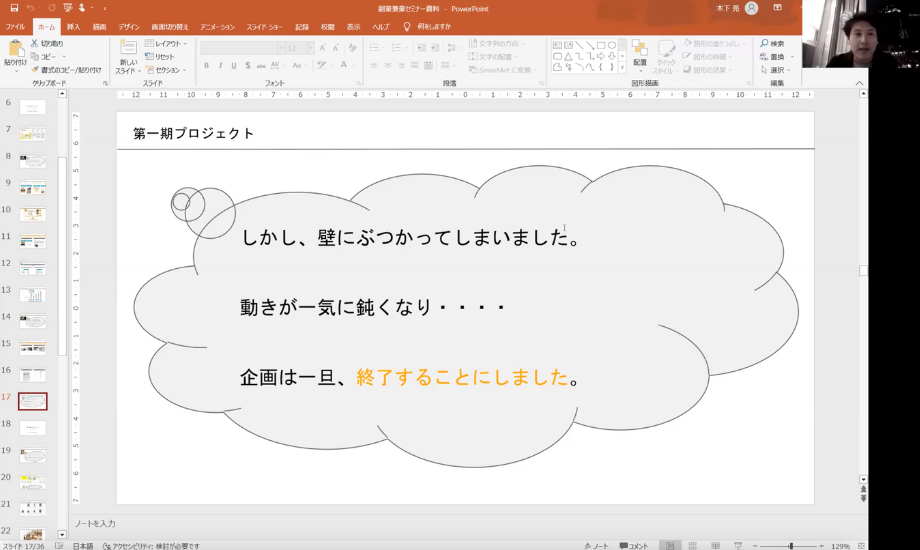This screenshot has height=550, width=920.
Task: Align text right in paragraph group
Action: coord(401,65)
